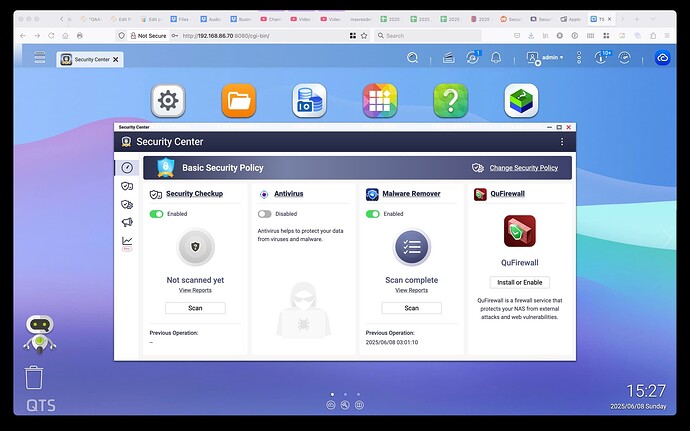Open the Help Center question mark icon
Image resolution: width=690 pixels, height=431 pixels.
pyautogui.click(x=451, y=100)
